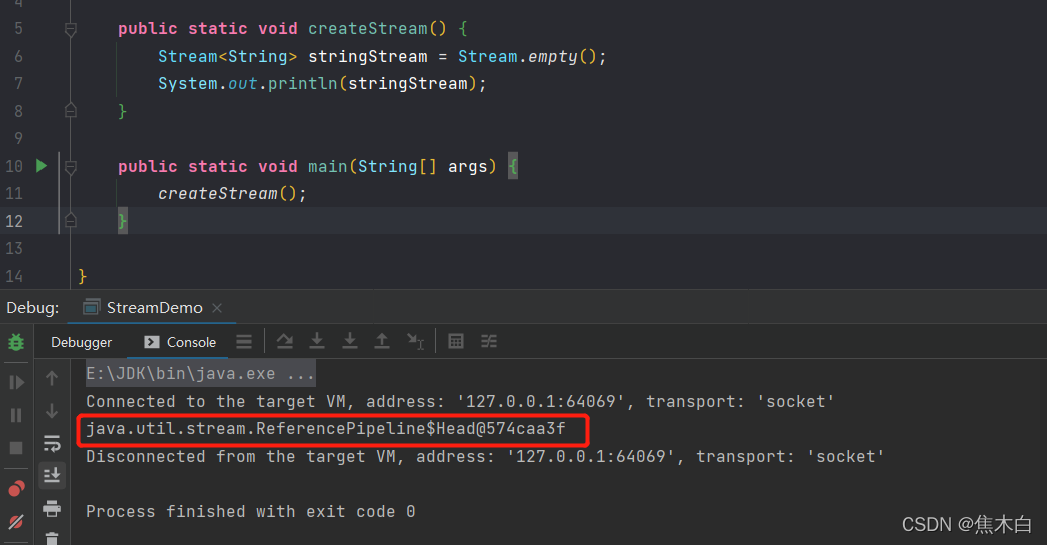Click line number 6 in the gutter
Viewport: 1047px width, 545px height.
[x=18, y=57]
